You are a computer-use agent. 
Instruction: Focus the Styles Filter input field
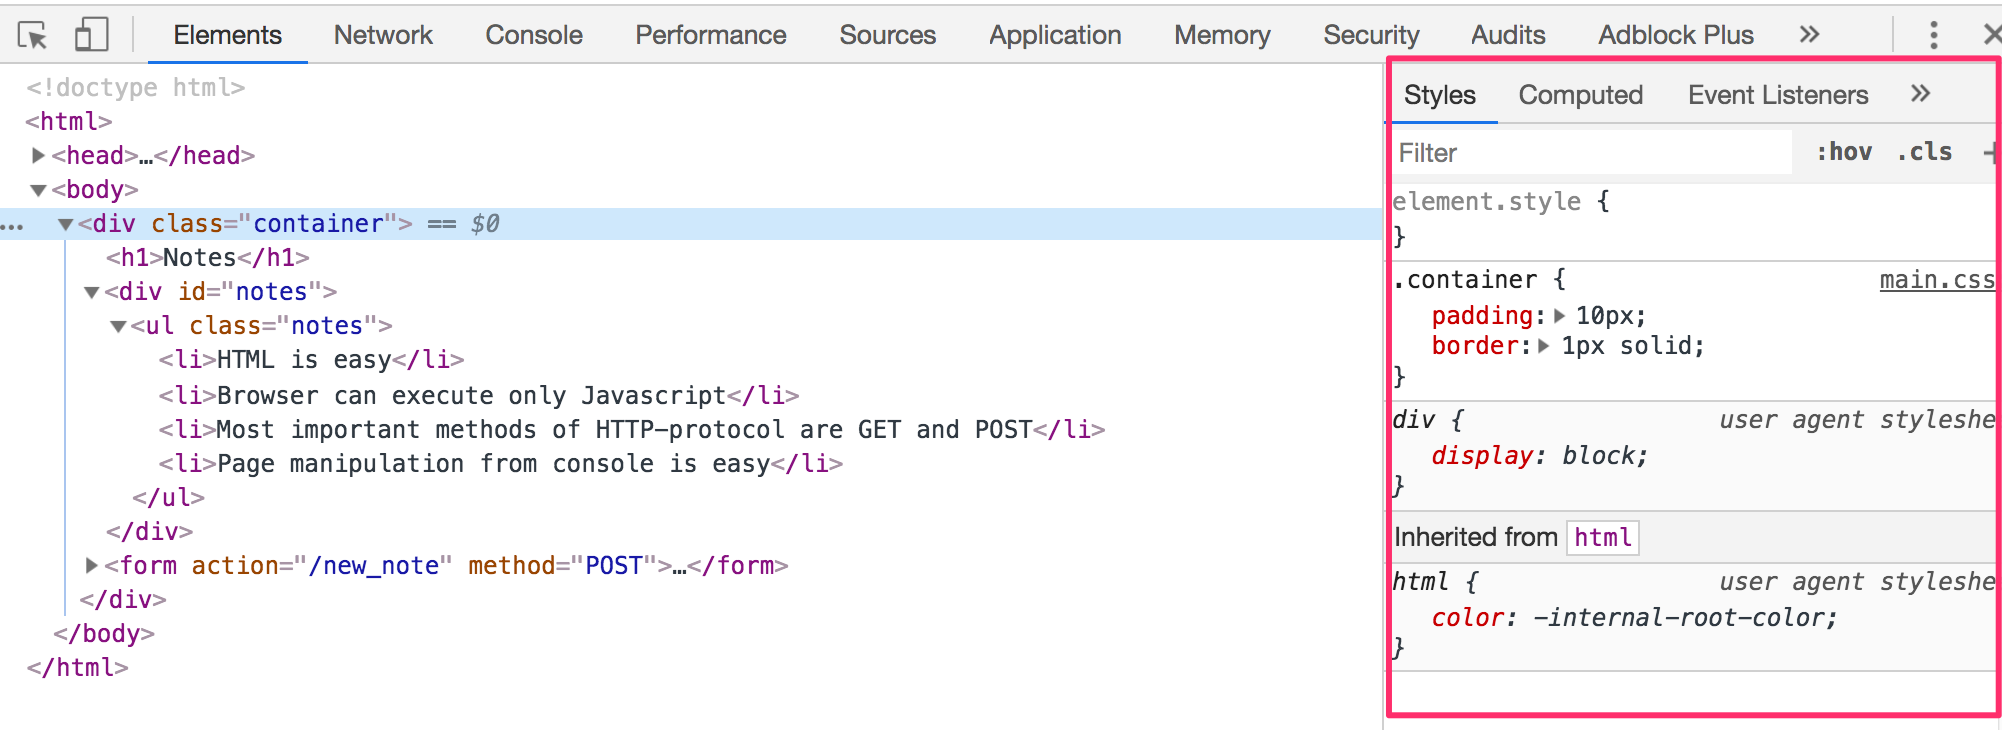[1592, 153]
